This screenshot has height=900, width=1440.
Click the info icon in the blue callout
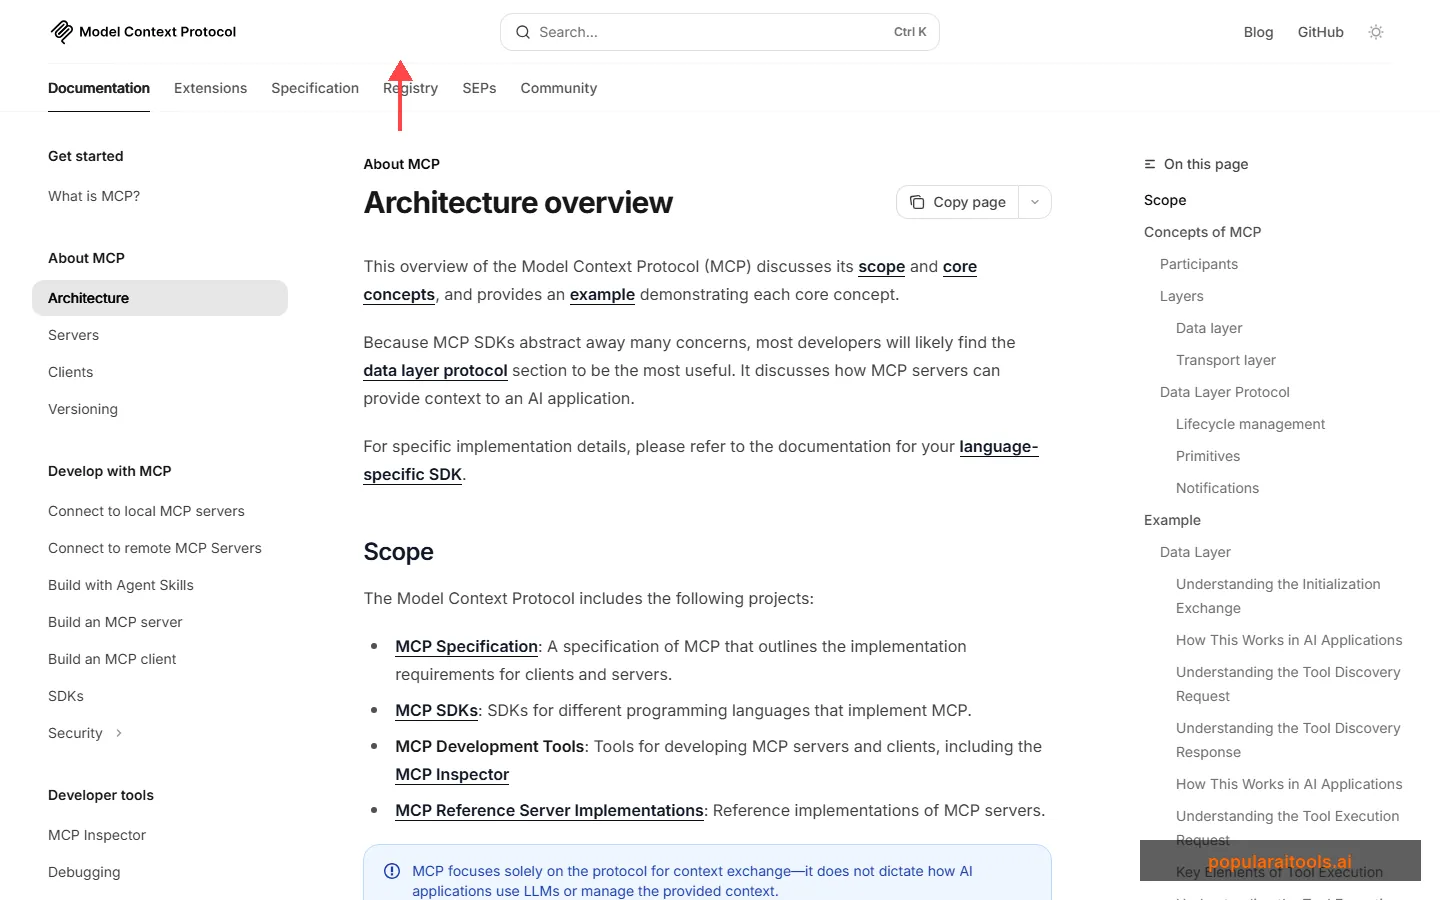point(392,870)
